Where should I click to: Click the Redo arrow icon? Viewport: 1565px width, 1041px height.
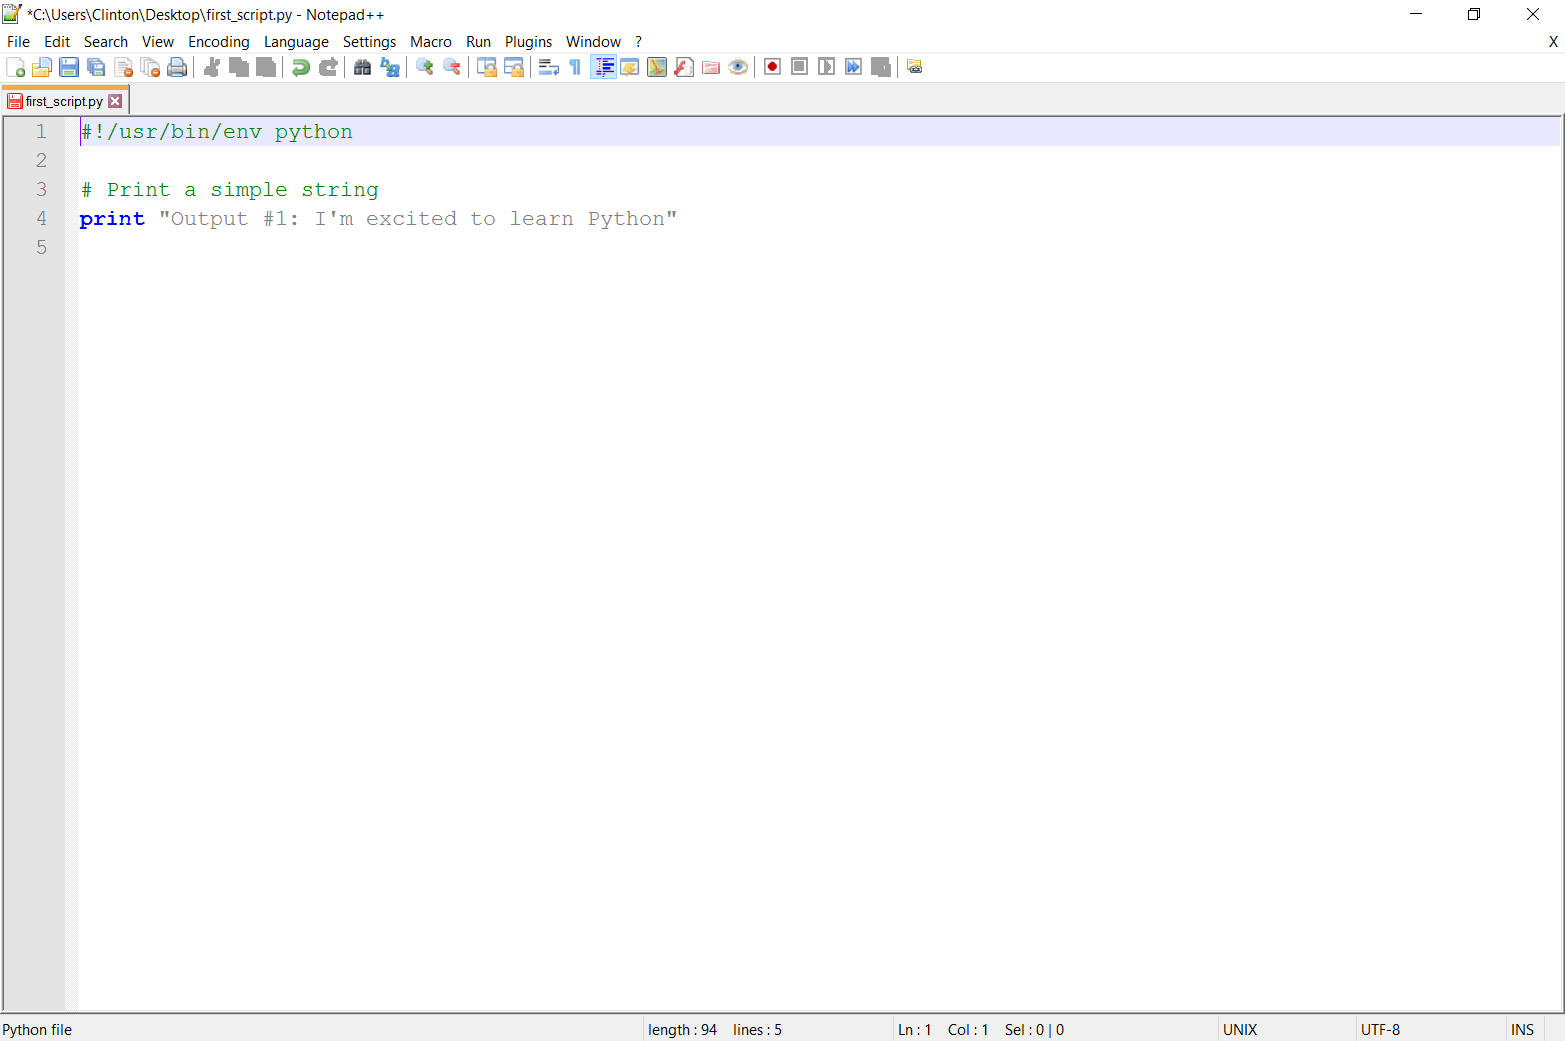327,67
